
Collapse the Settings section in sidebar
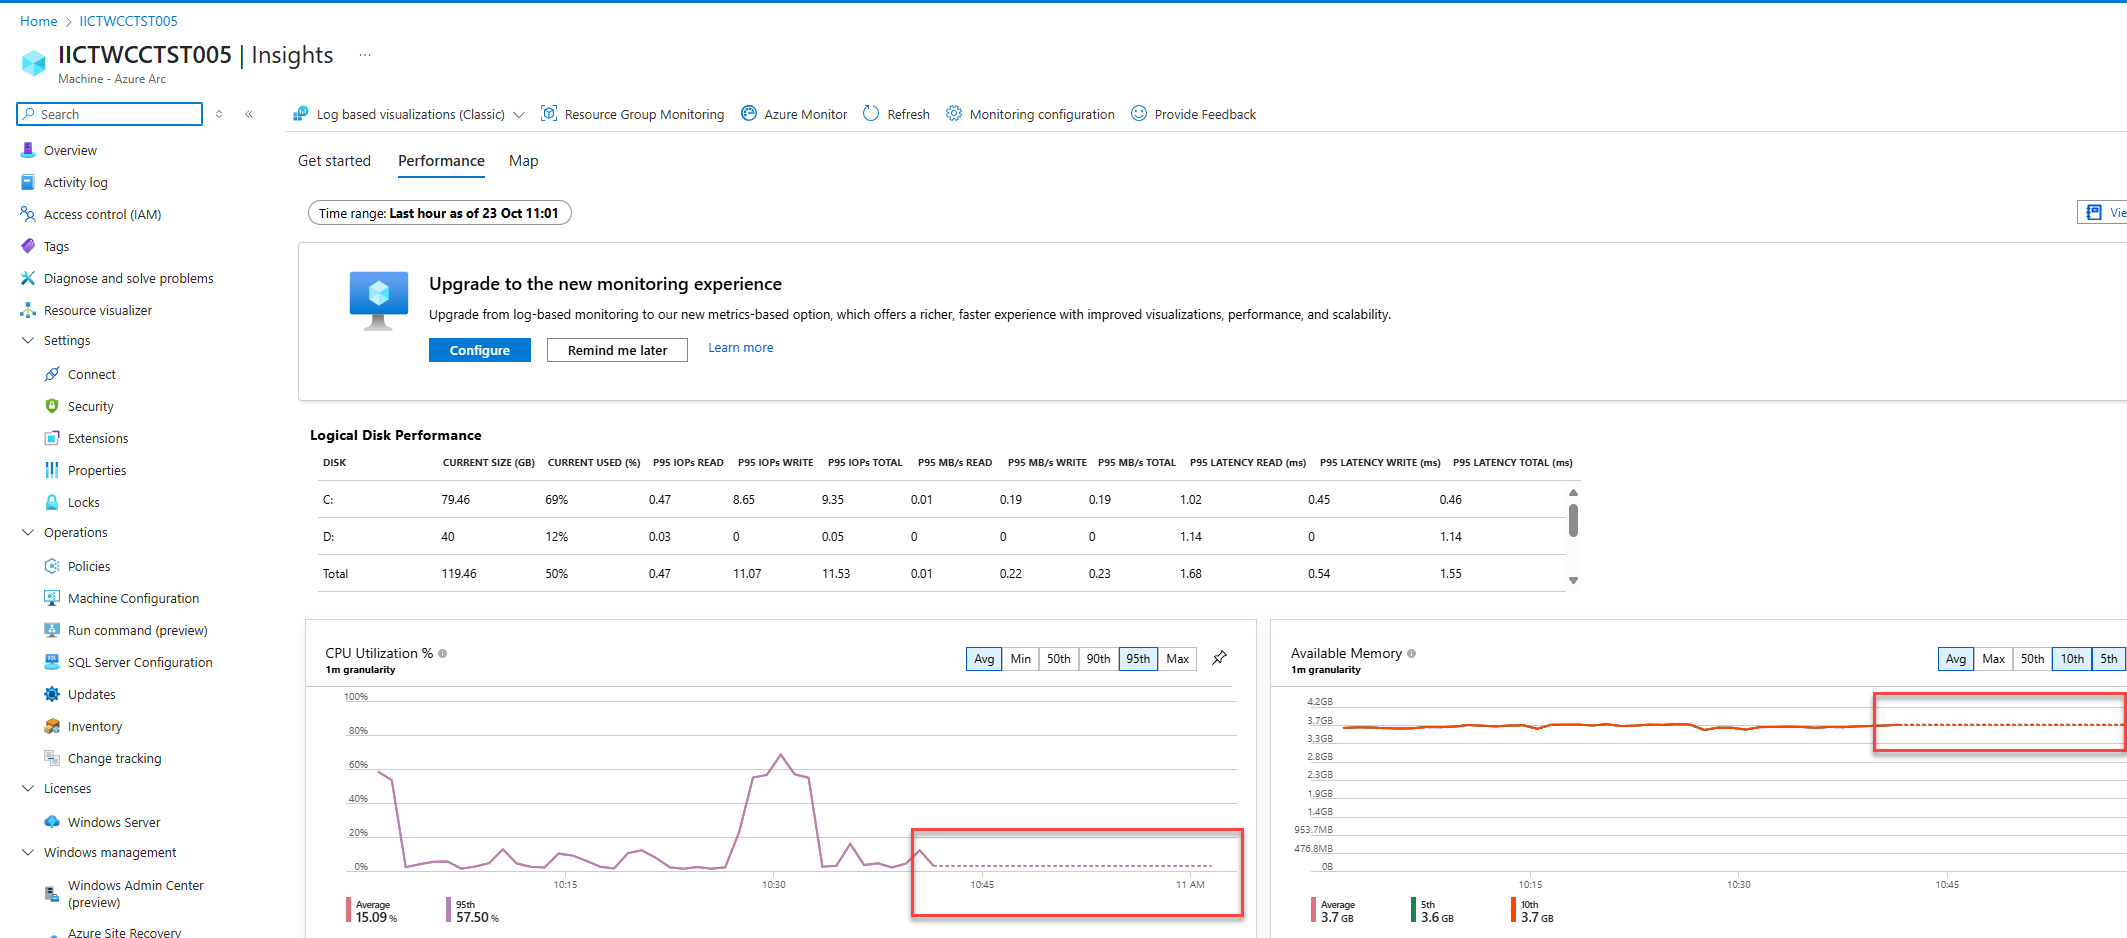[x=28, y=341]
